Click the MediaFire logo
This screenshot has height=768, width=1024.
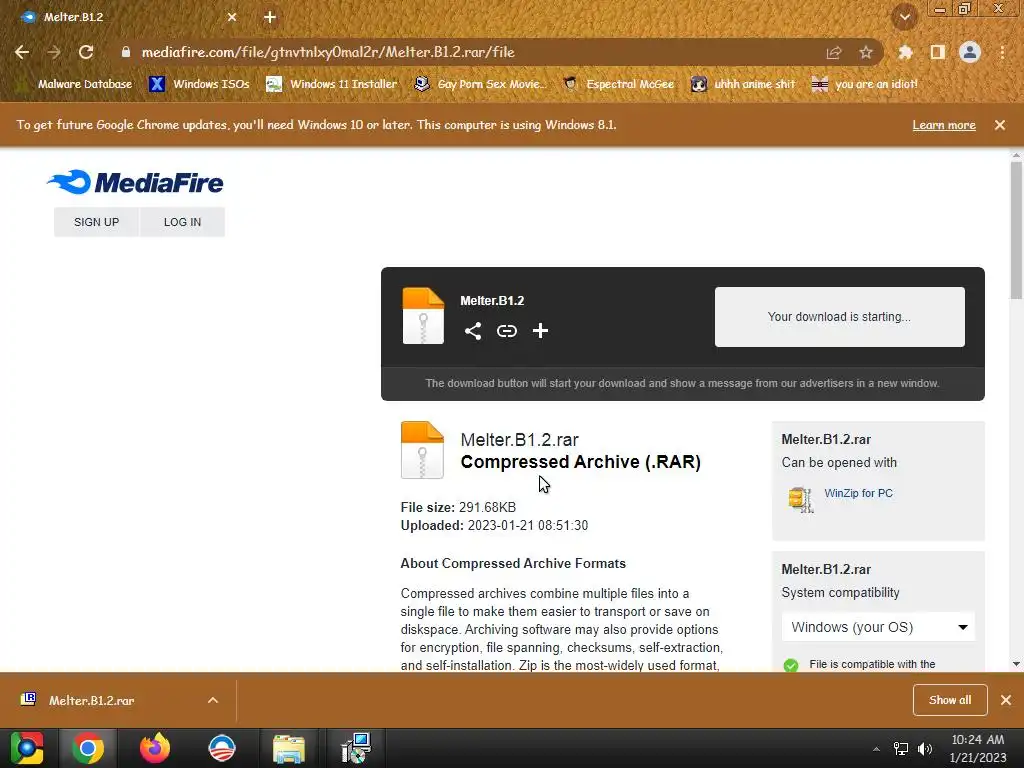pos(135,182)
